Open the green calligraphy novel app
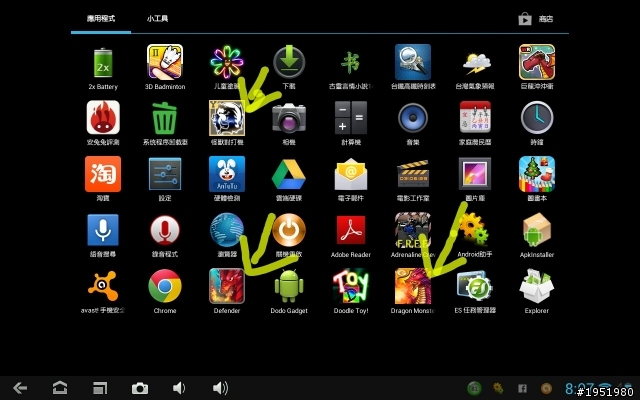The image size is (640, 400). point(351,62)
